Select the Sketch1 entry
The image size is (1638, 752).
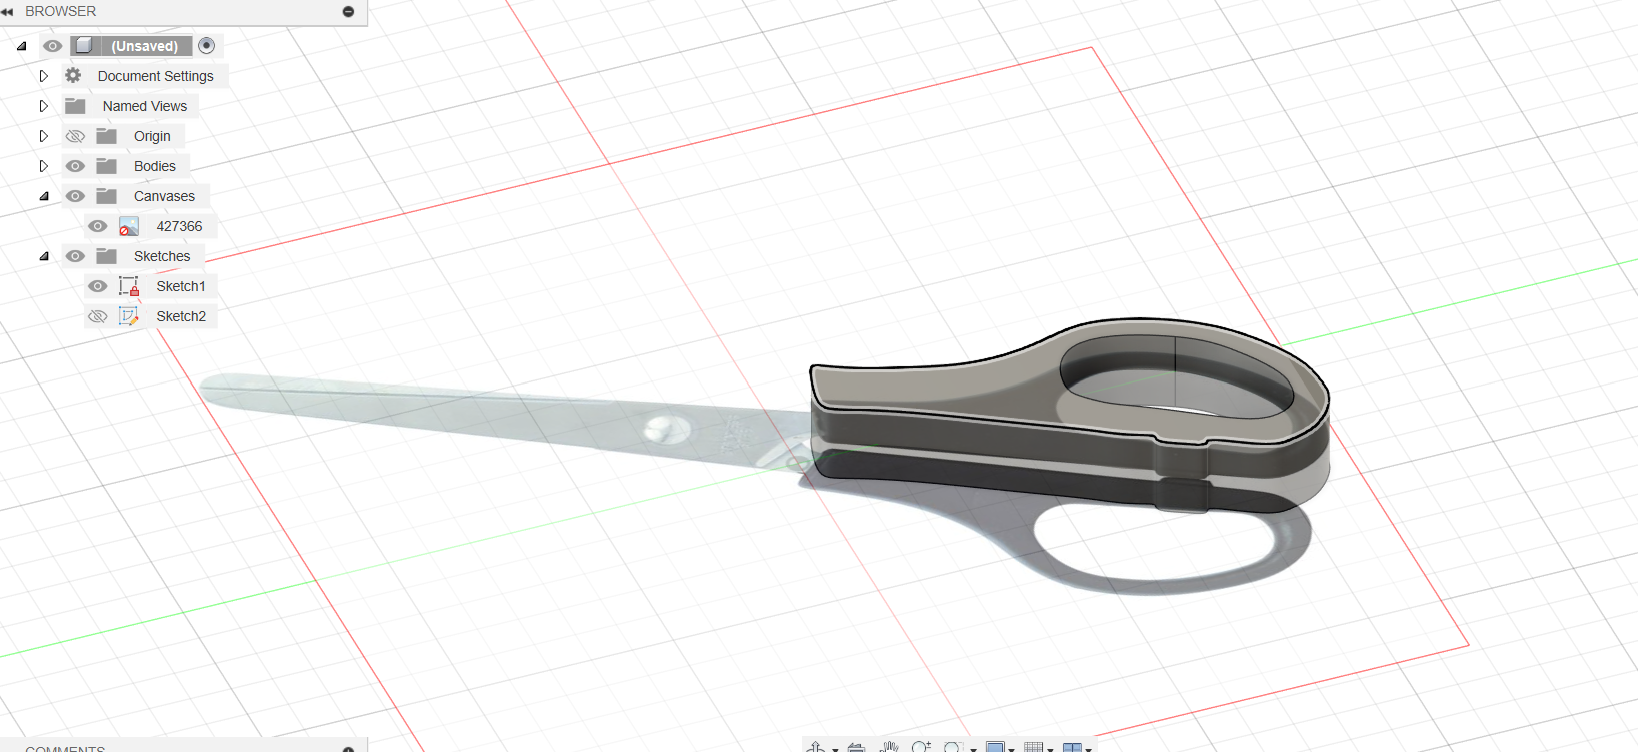tap(181, 286)
